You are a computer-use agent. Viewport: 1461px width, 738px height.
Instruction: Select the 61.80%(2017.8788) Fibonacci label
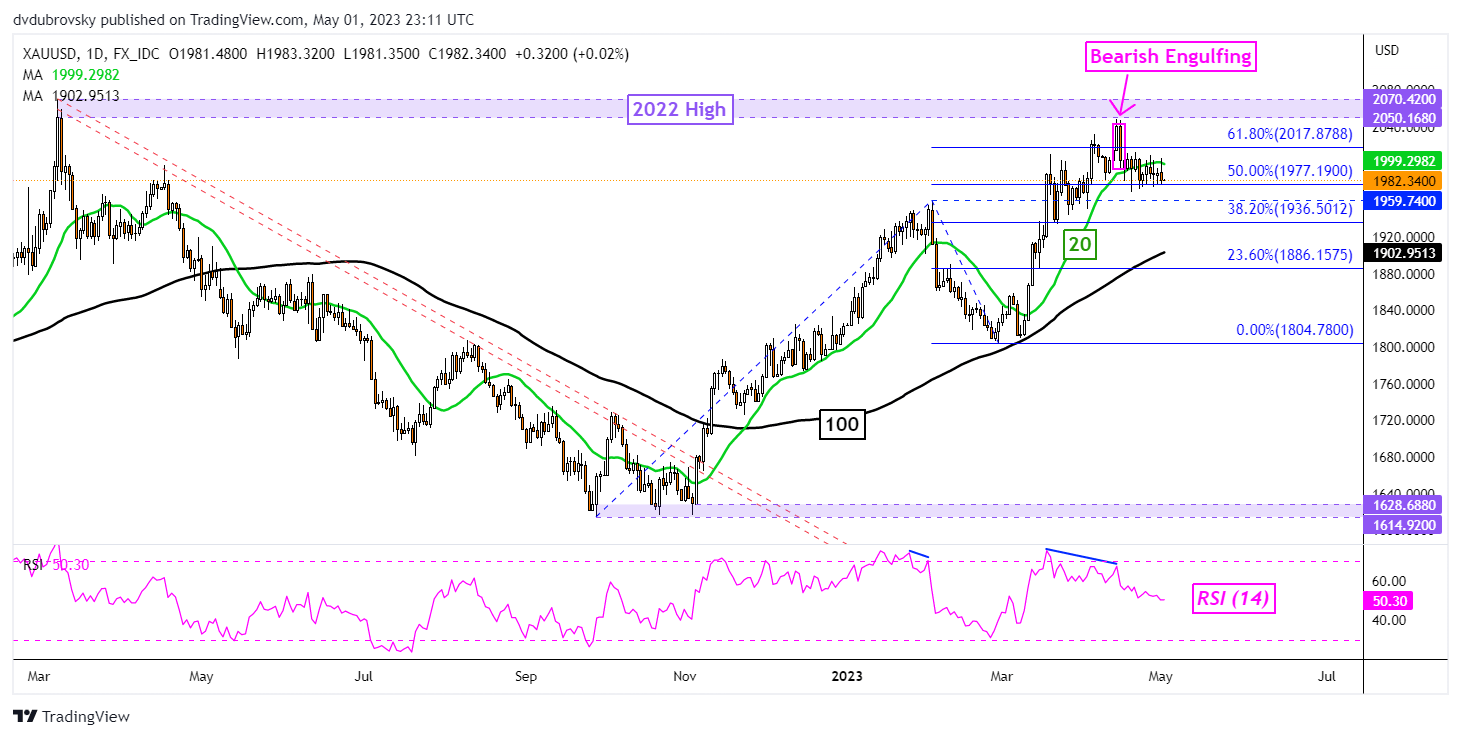1290,133
